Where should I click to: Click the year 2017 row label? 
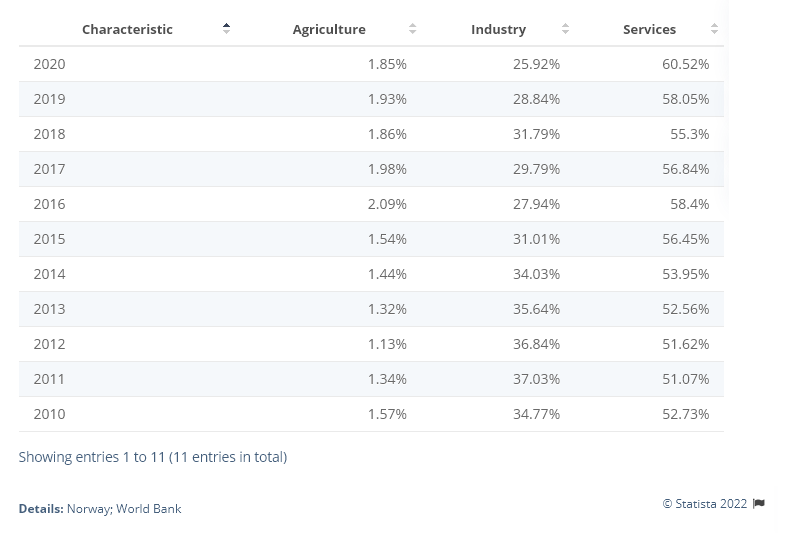pyautogui.click(x=49, y=169)
